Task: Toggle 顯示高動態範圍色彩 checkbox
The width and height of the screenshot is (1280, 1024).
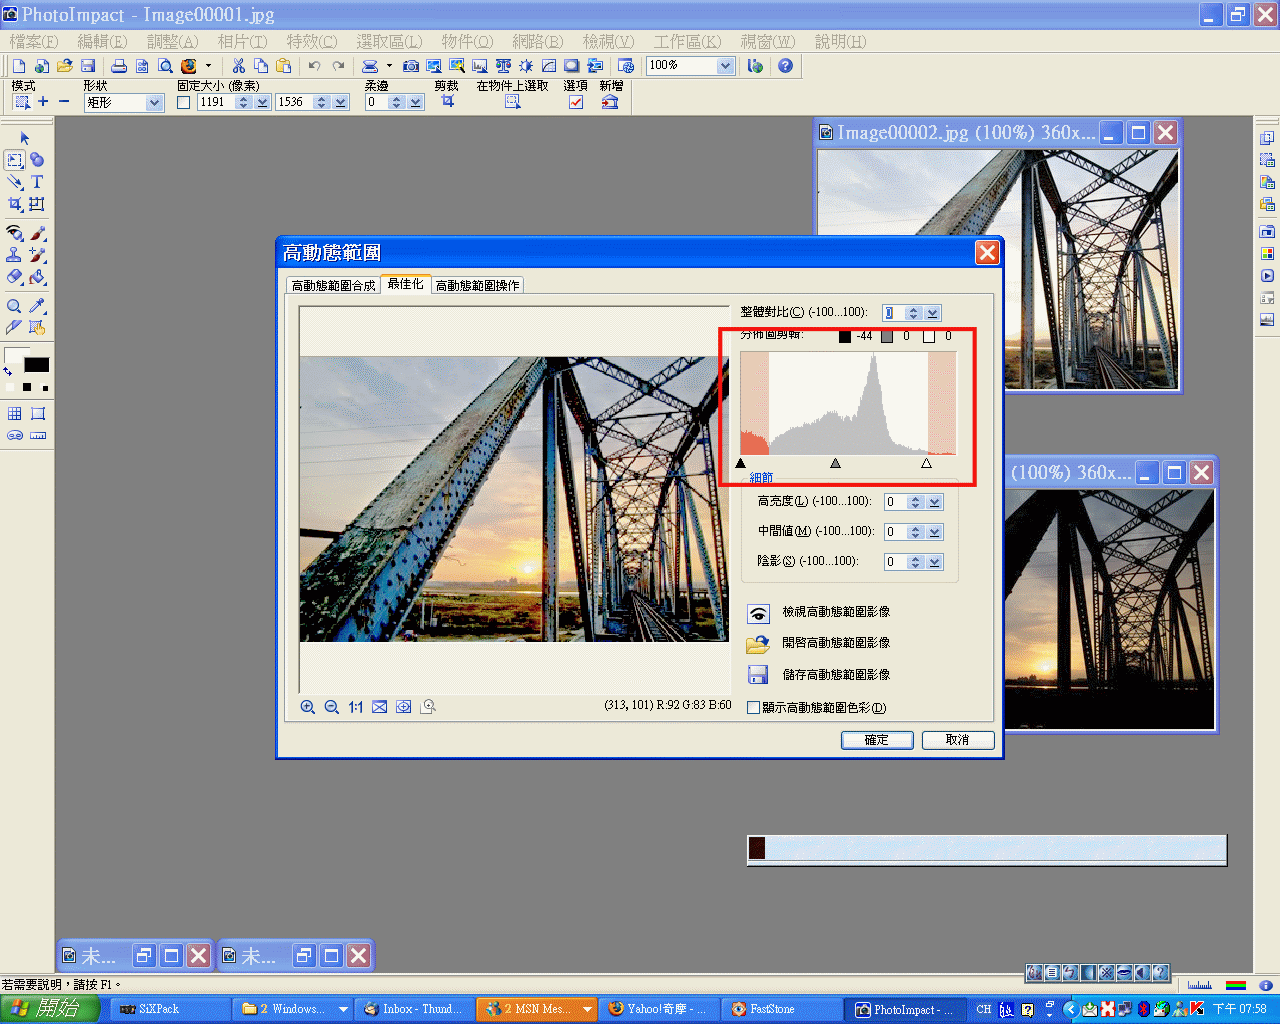Action: 754,708
